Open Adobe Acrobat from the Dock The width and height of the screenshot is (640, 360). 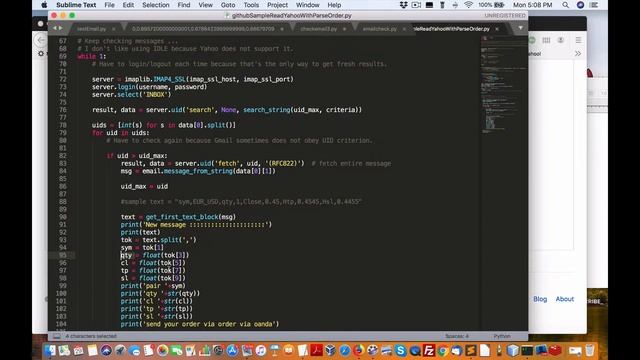click(x=316, y=350)
